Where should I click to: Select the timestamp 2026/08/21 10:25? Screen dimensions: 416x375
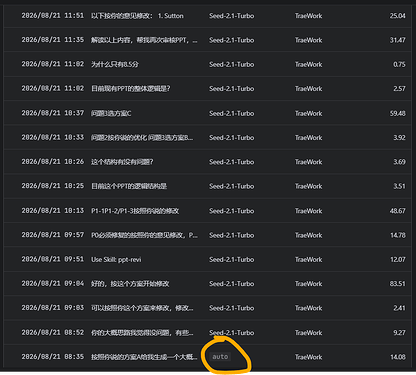53,186
